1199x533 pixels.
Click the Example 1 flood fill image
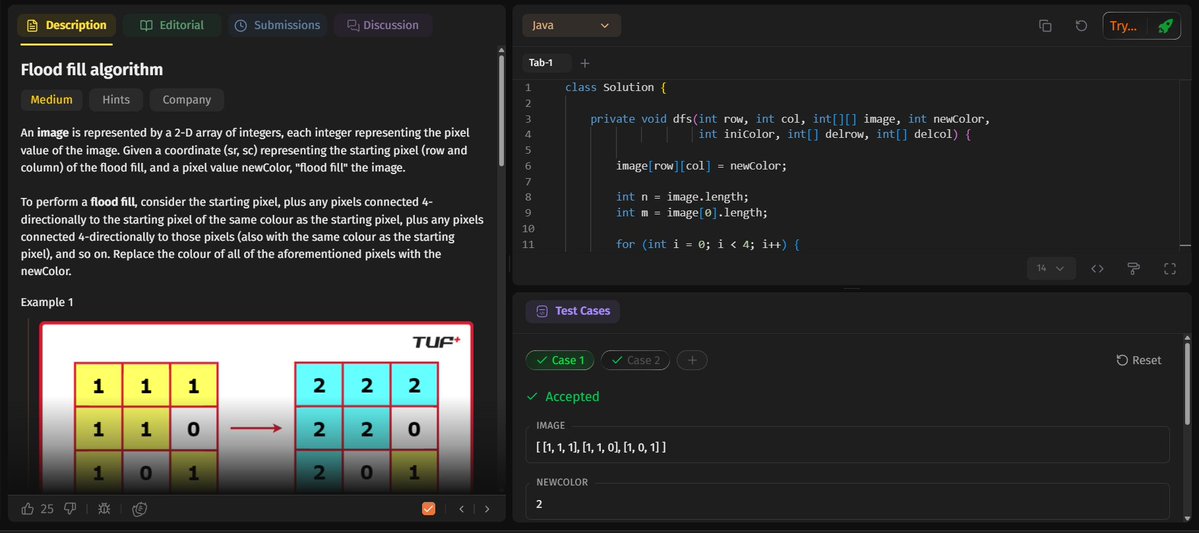(x=256, y=407)
